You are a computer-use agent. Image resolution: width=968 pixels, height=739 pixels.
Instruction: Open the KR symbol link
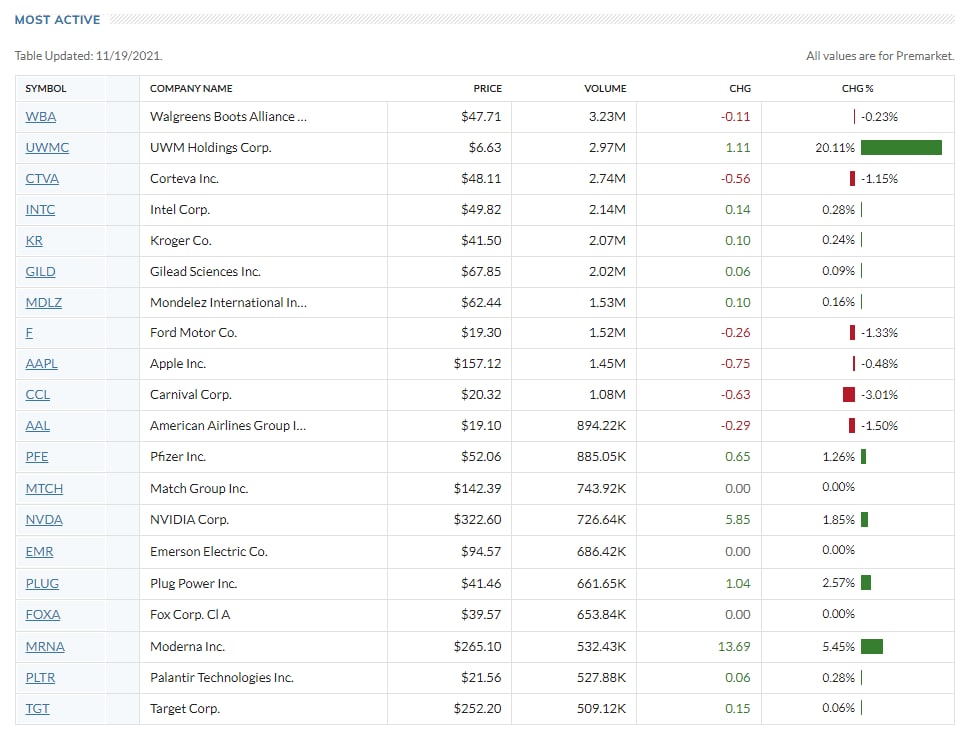tap(34, 240)
